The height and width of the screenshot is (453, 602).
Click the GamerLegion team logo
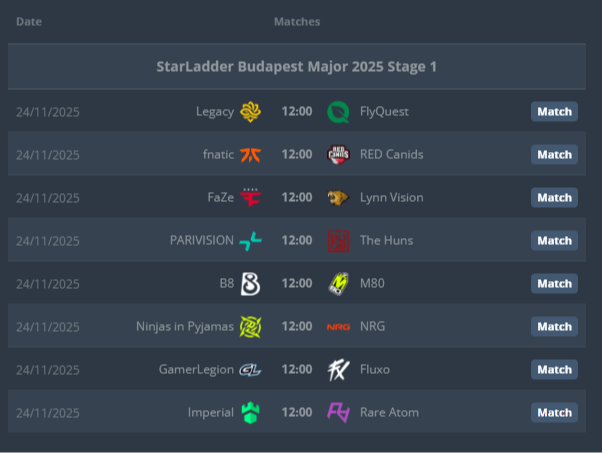pos(250,369)
